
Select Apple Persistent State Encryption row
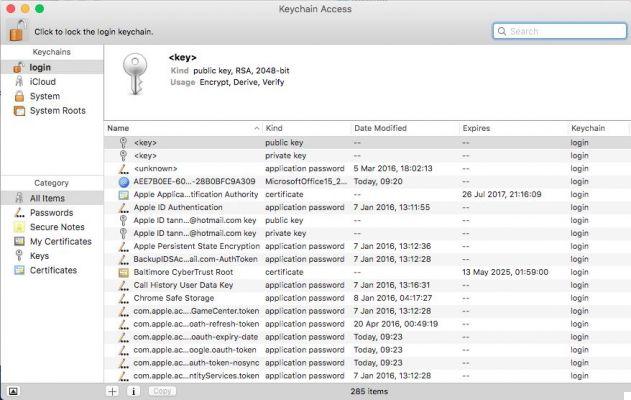[367, 246]
